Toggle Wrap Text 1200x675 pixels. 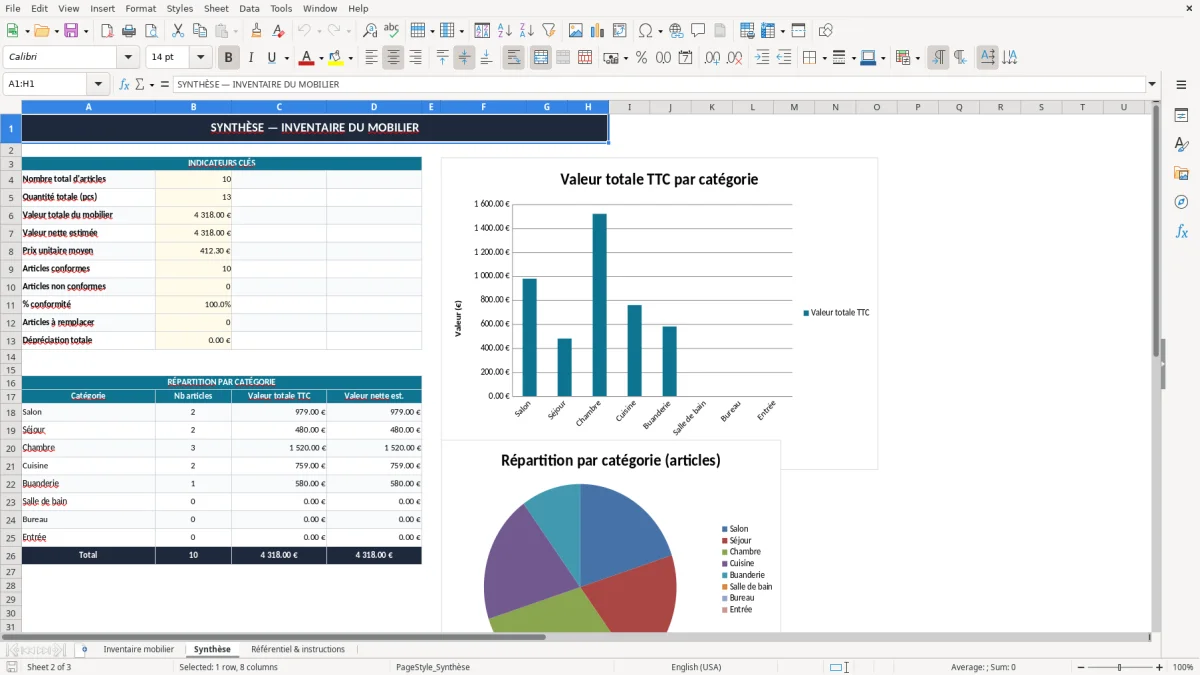514,58
